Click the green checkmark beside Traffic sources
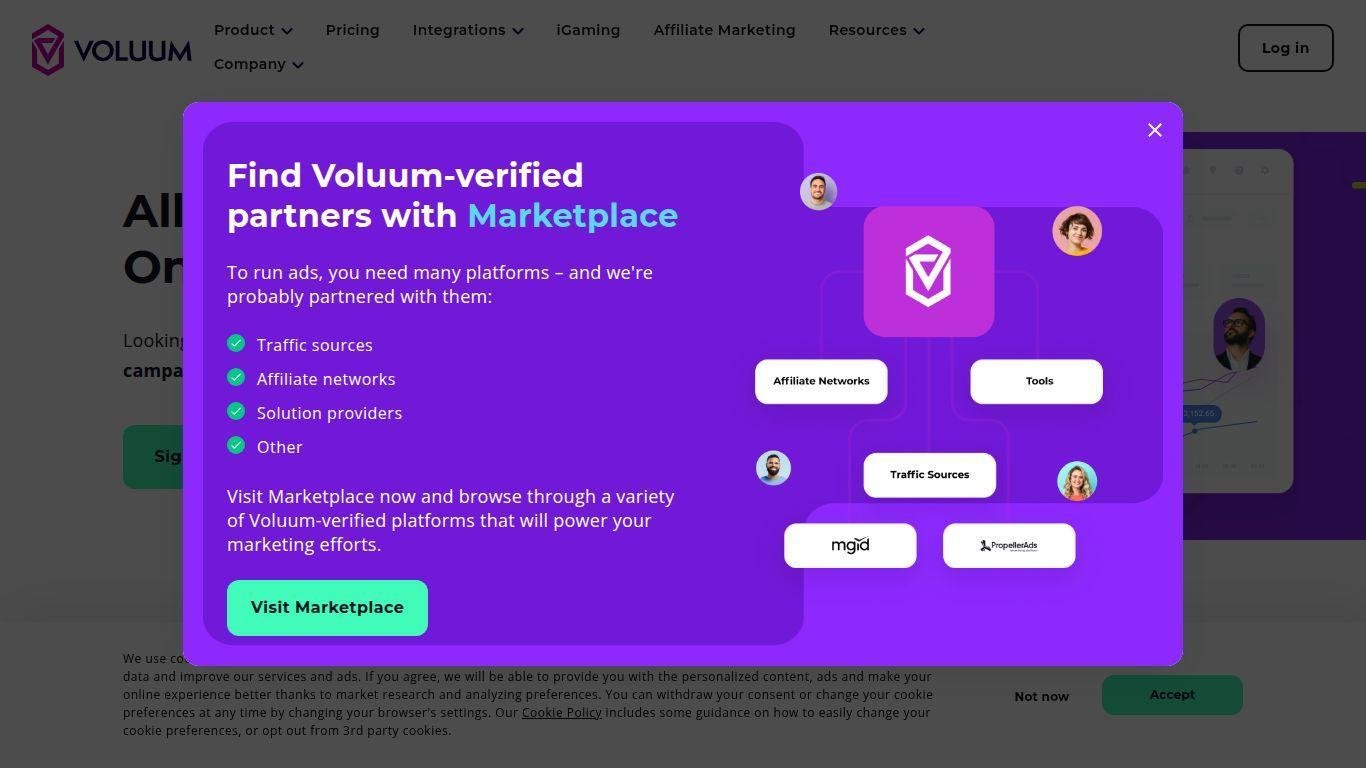The image size is (1366, 768). point(236,343)
